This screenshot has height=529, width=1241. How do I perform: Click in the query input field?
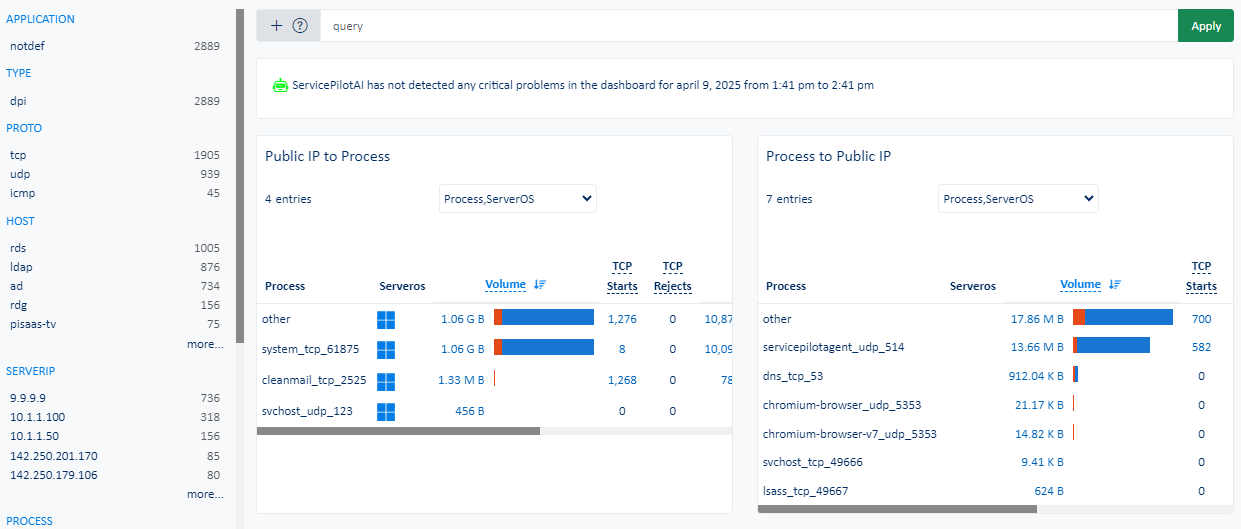tap(748, 26)
